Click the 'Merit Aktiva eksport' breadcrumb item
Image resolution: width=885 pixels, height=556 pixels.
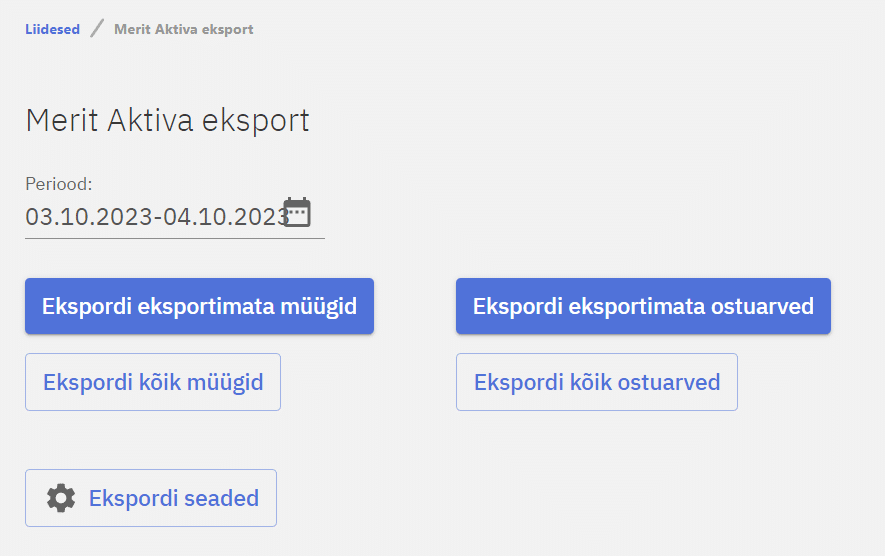click(x=183, y=29)
